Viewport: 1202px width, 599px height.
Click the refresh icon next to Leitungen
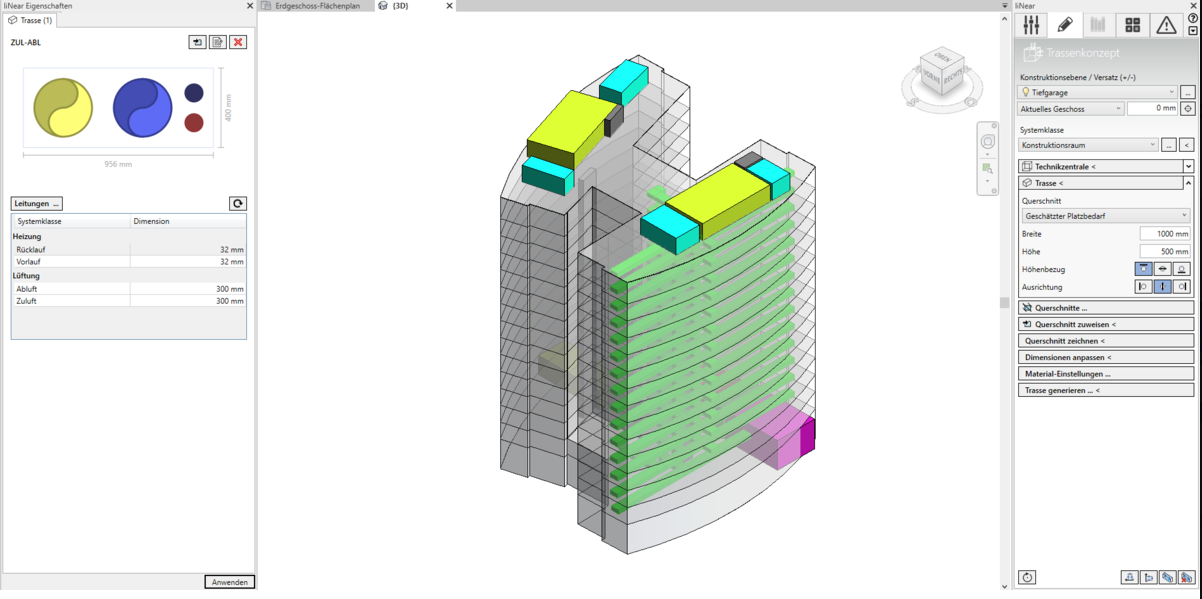(x=238, y=203)
